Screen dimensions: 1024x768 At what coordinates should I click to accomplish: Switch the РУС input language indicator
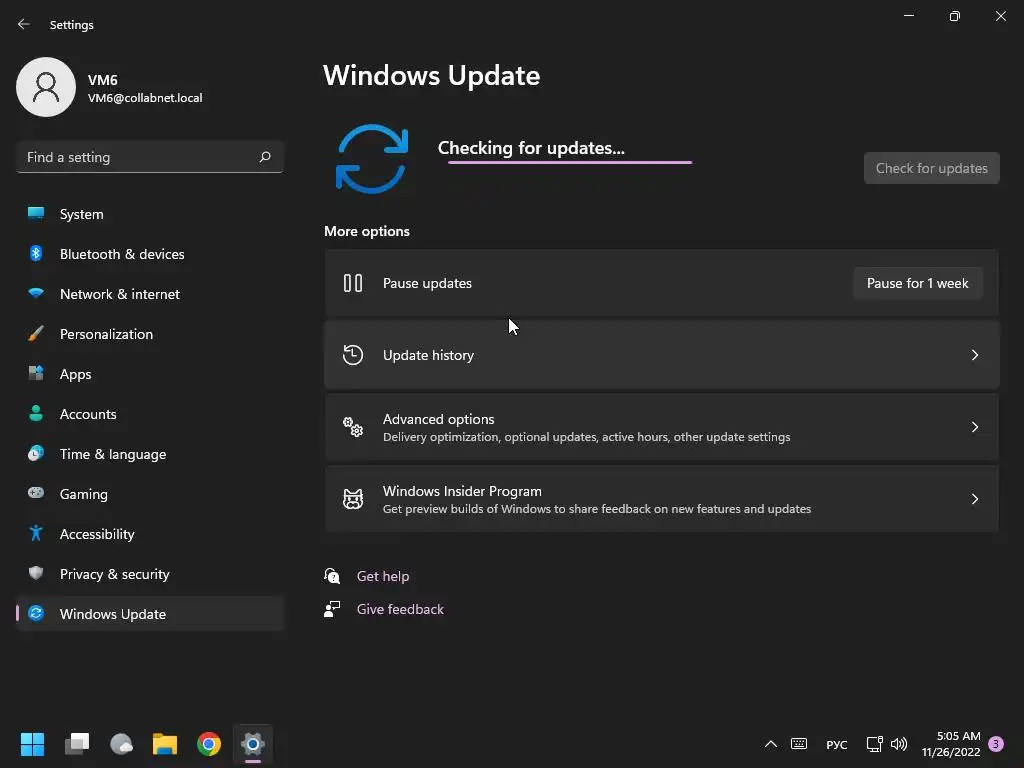[x=837, y=744]
